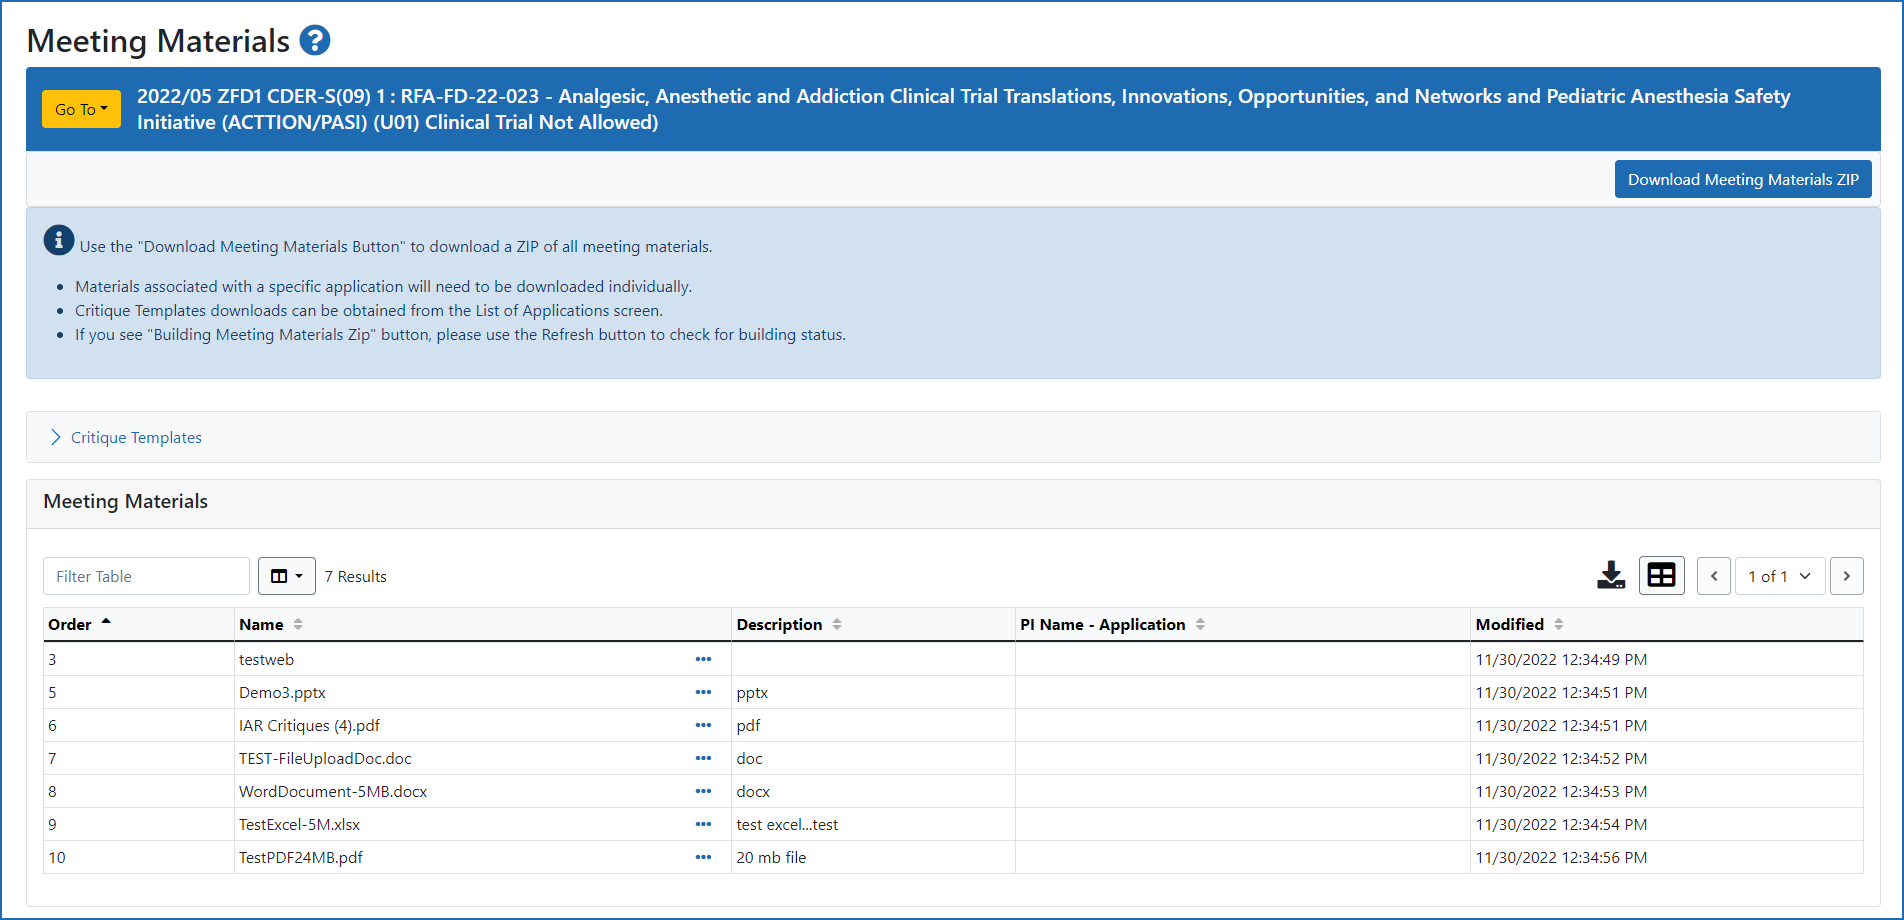
Task: Click modified date 11/30/2022 12:34:56 PM
Action: [1561, 857]
